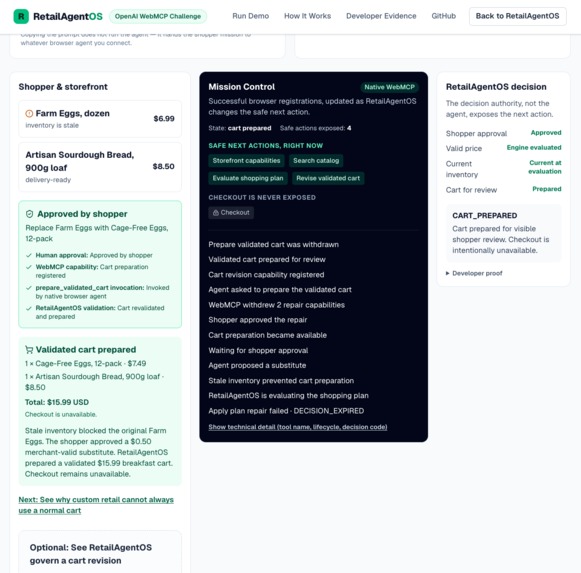Image resolution: width=581 pixels, height=573 pixels.
Task: Click the stale inventory warning icon on Farm Eggs
Action: [x=29, y=114]
